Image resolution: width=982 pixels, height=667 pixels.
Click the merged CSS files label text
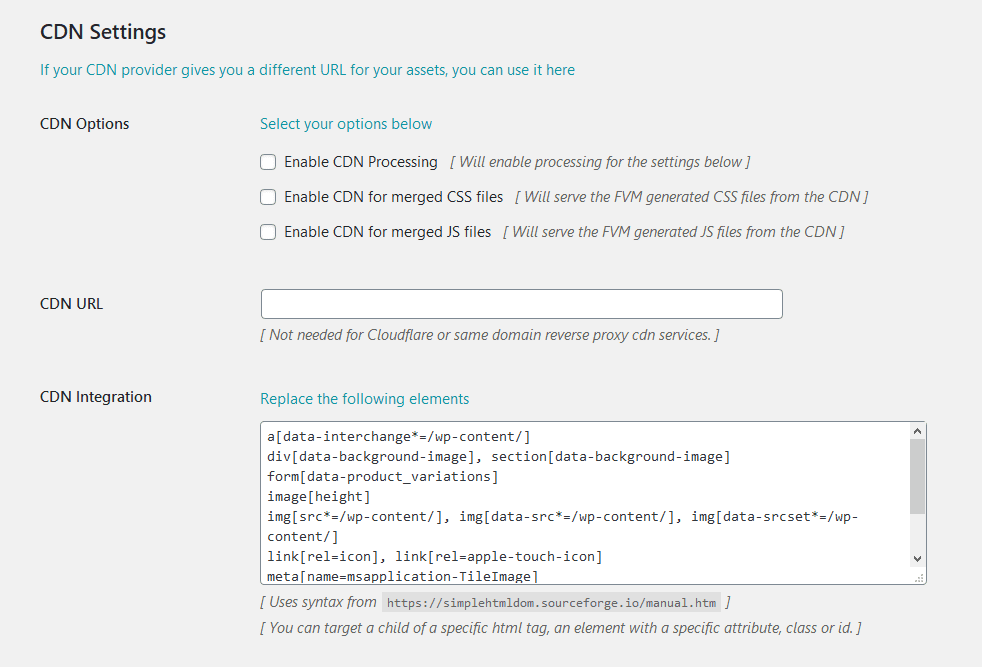[393, 197]
